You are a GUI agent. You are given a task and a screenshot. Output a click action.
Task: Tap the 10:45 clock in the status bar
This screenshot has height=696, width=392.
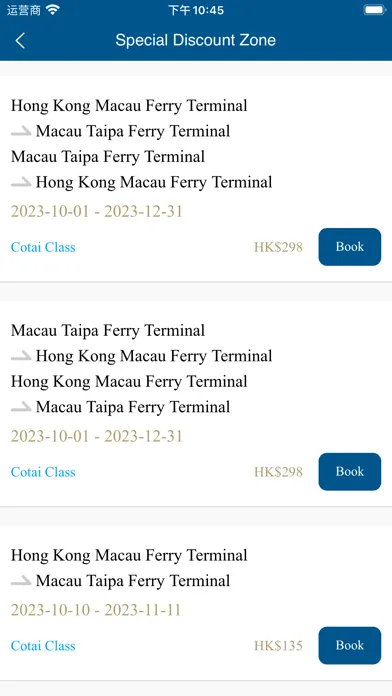196,10
